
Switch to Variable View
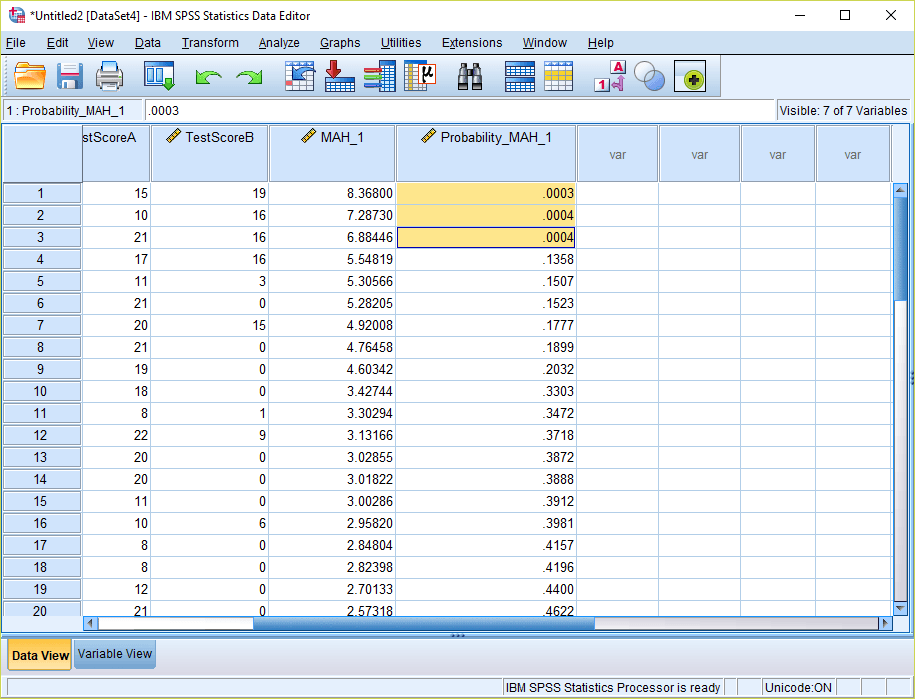tap(114, 655)
